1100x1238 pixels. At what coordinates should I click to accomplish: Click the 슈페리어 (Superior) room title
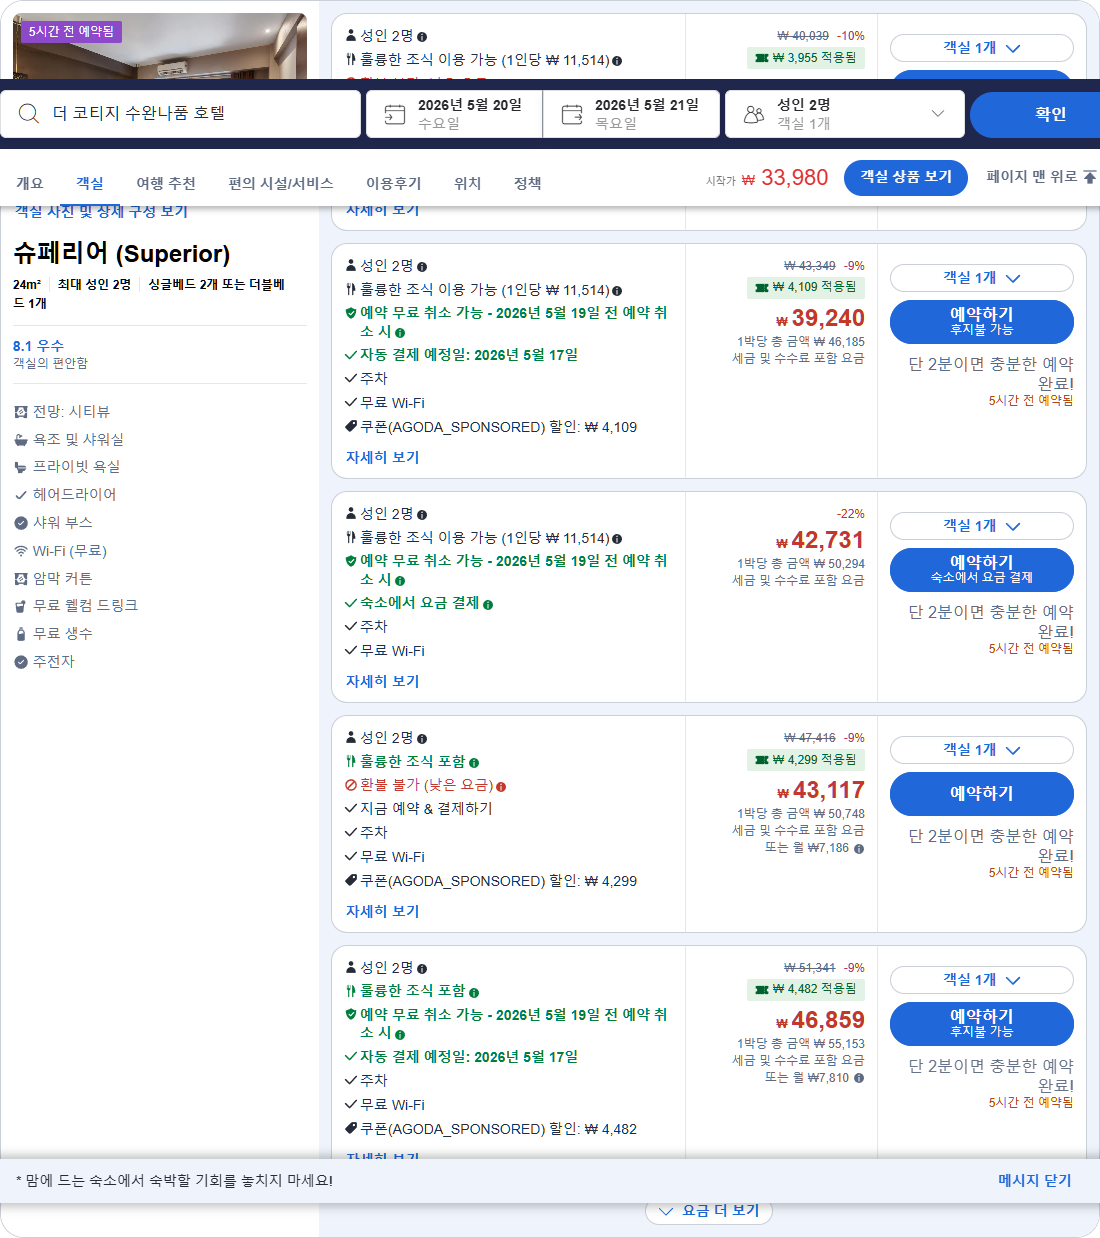pos(122,253)
